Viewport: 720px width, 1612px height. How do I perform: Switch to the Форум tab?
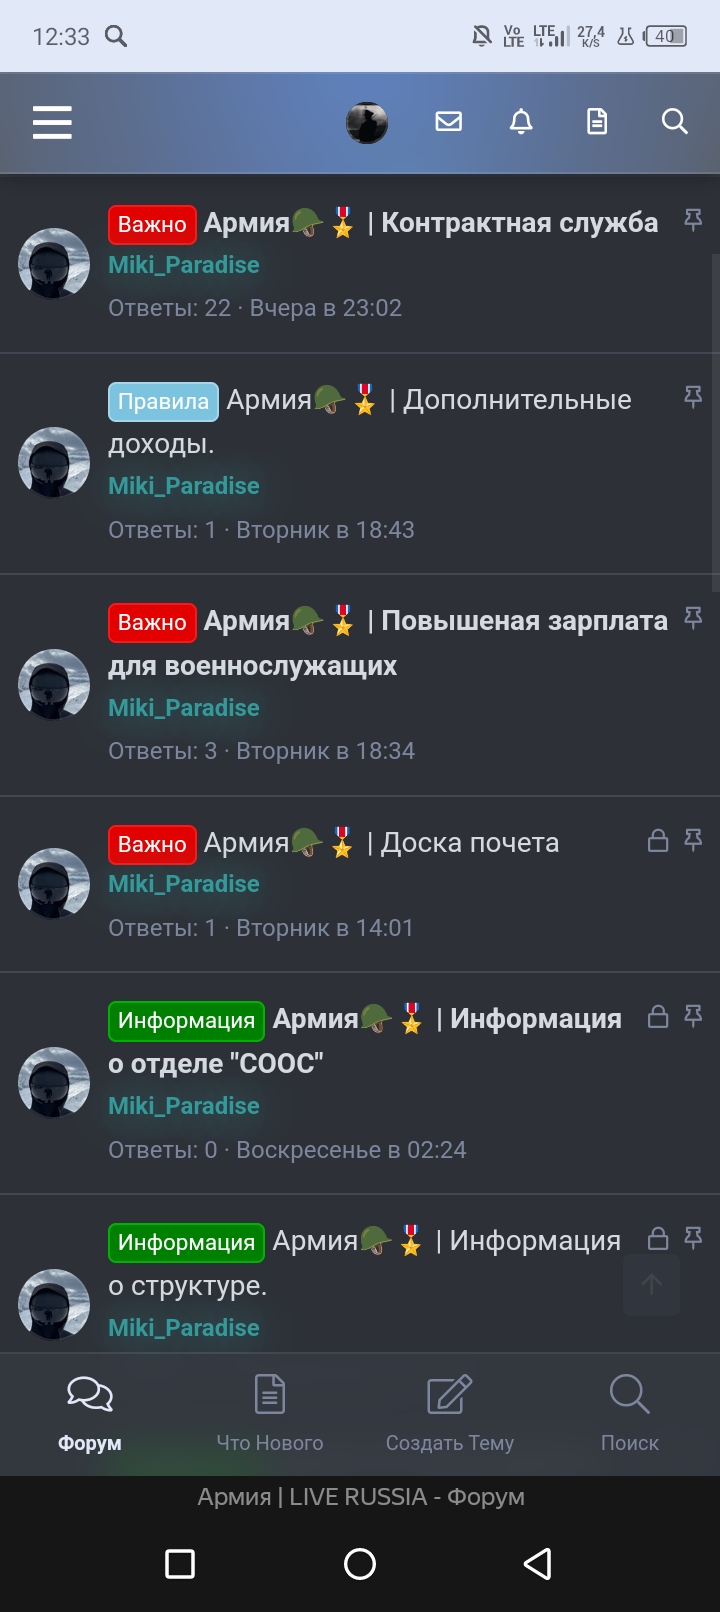[90, 1414]
